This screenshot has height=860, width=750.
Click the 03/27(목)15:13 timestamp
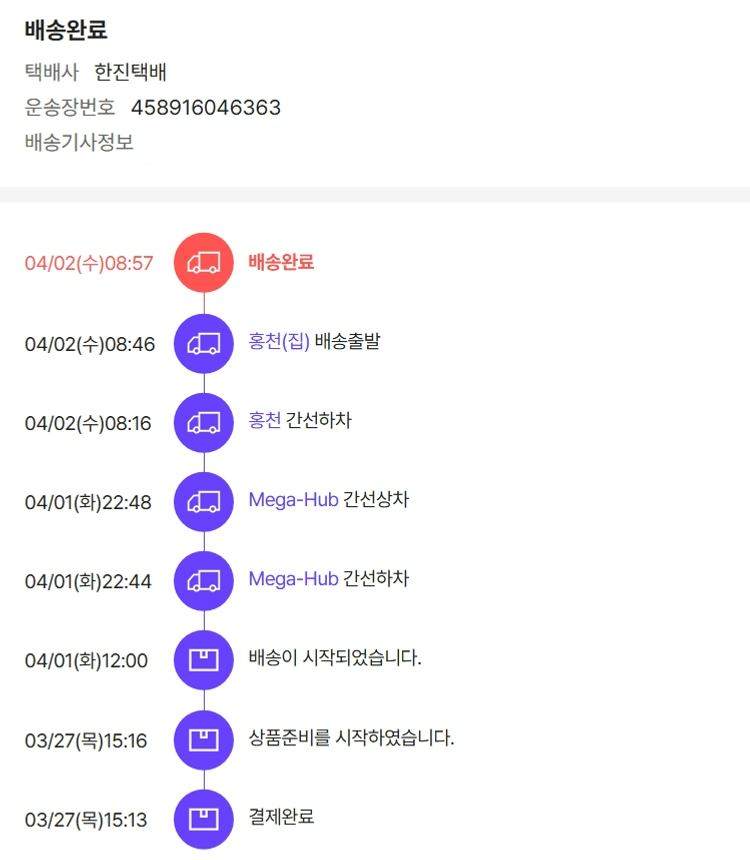click(86, 820)
